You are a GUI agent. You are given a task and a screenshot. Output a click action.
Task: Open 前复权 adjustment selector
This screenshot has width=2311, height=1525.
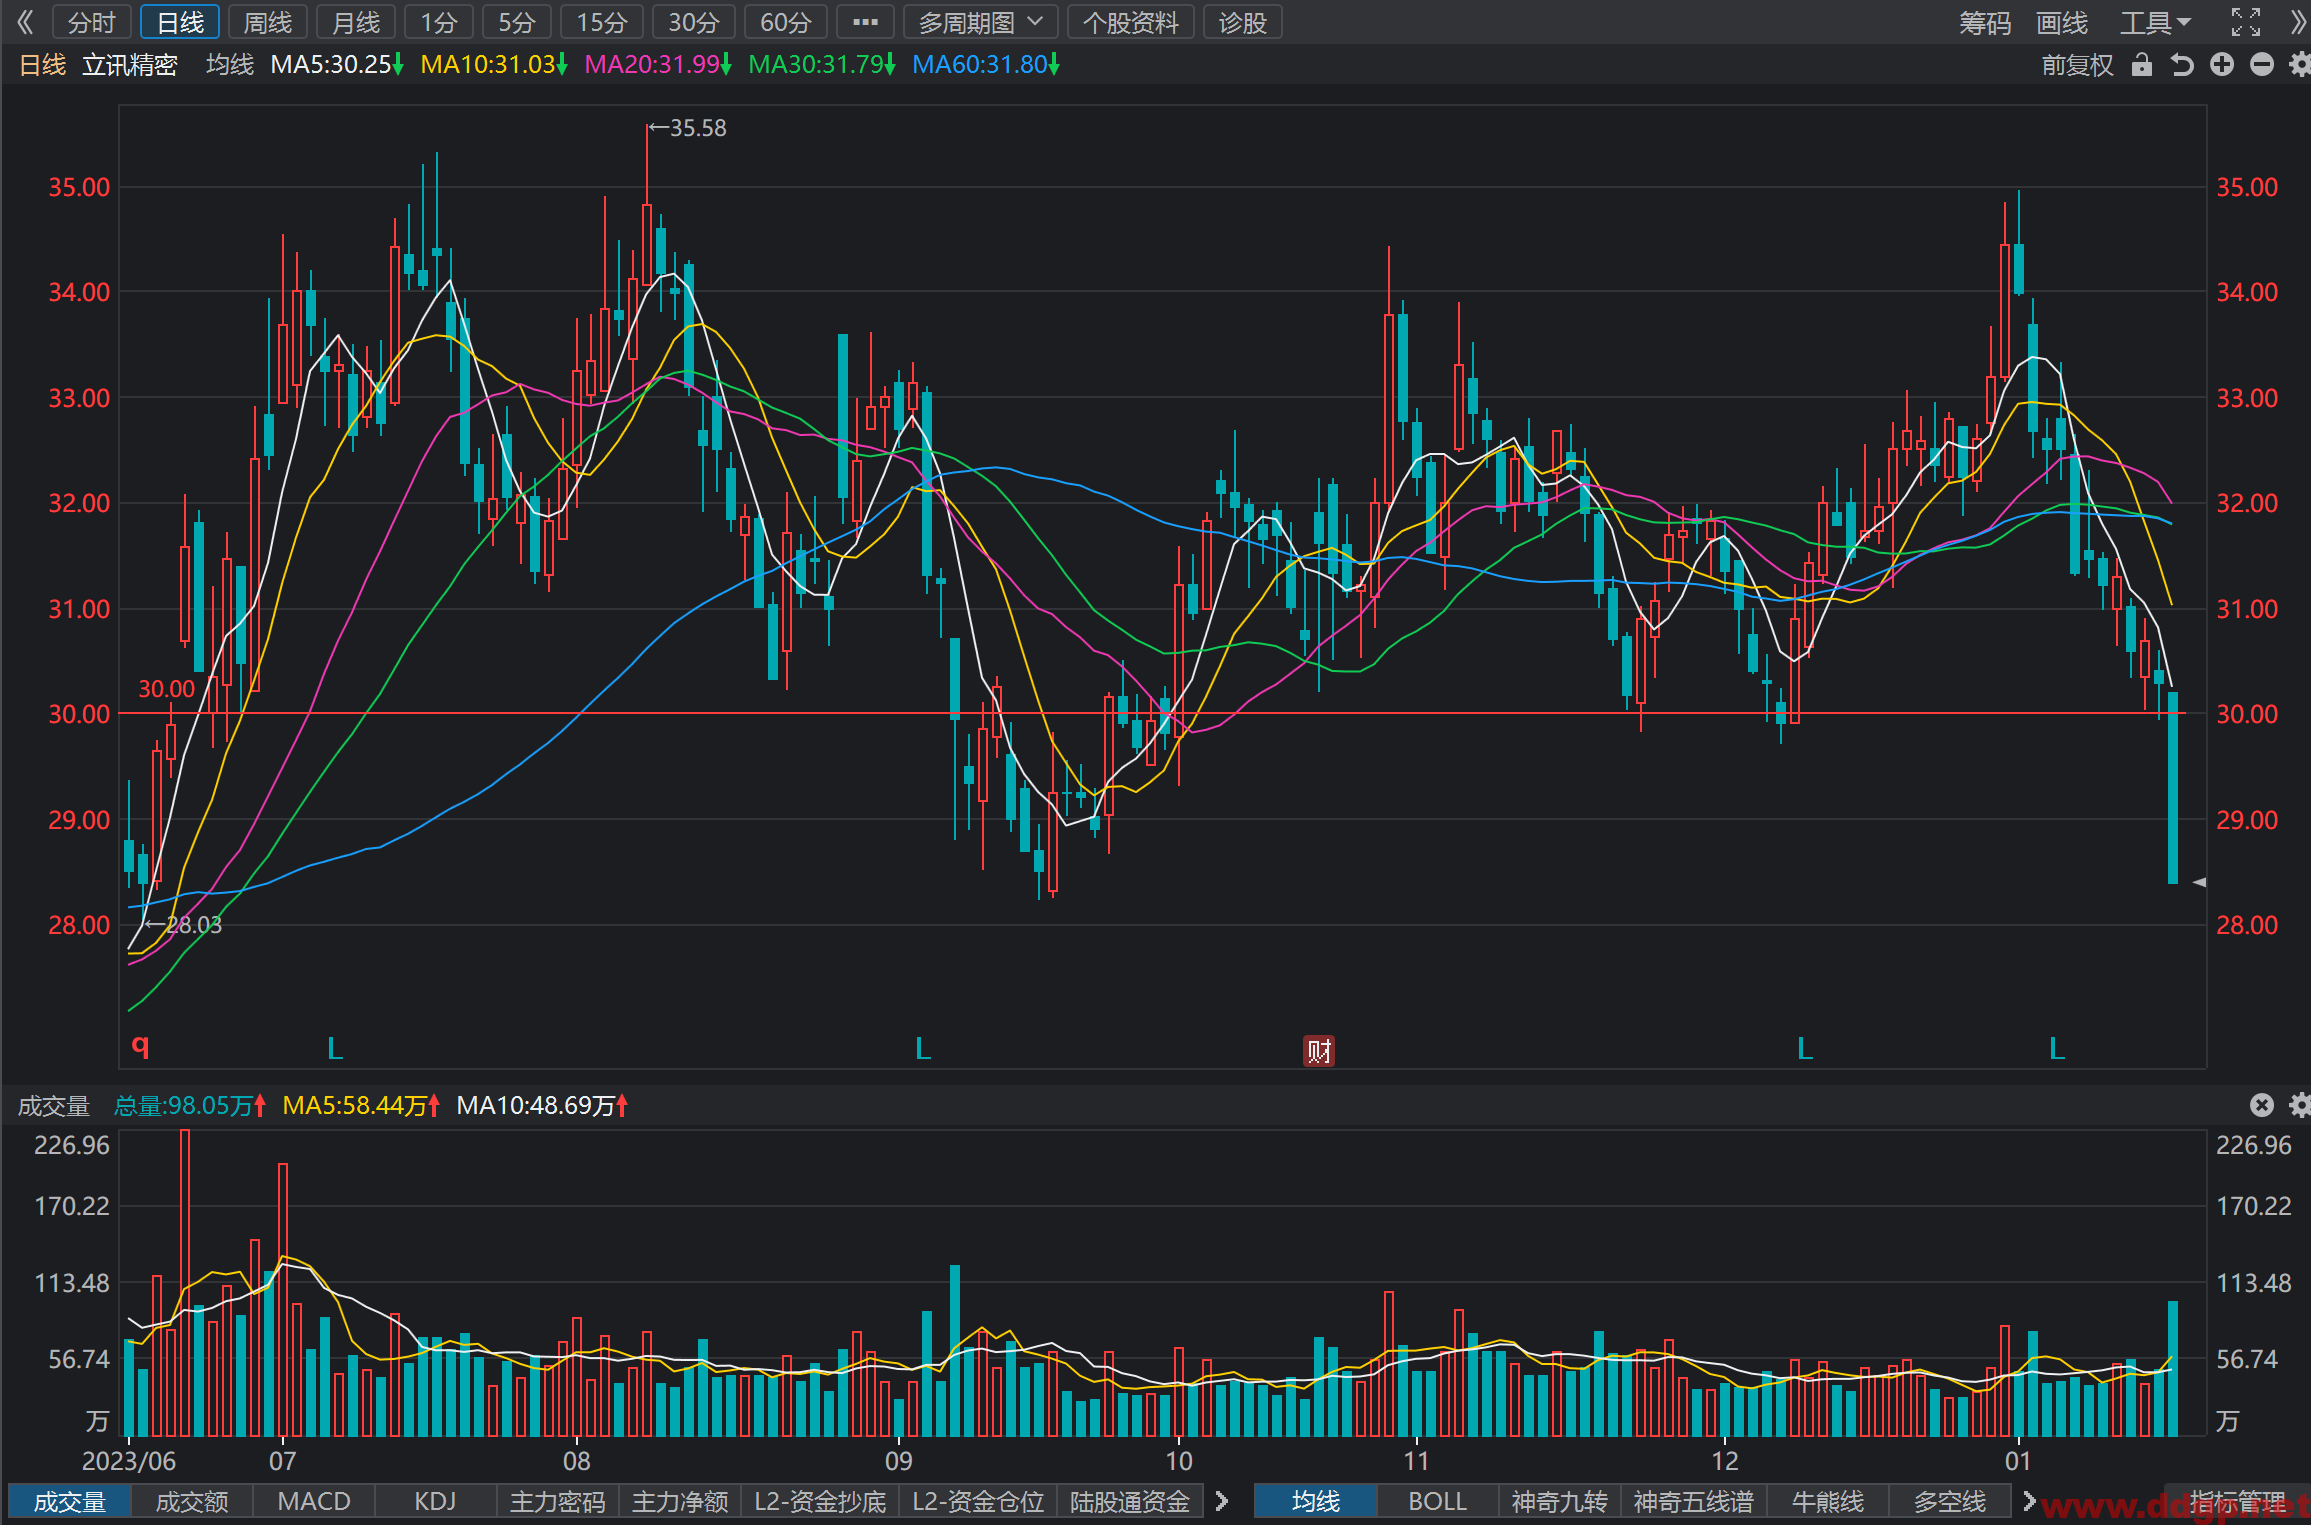click(x=2077, y=65)
